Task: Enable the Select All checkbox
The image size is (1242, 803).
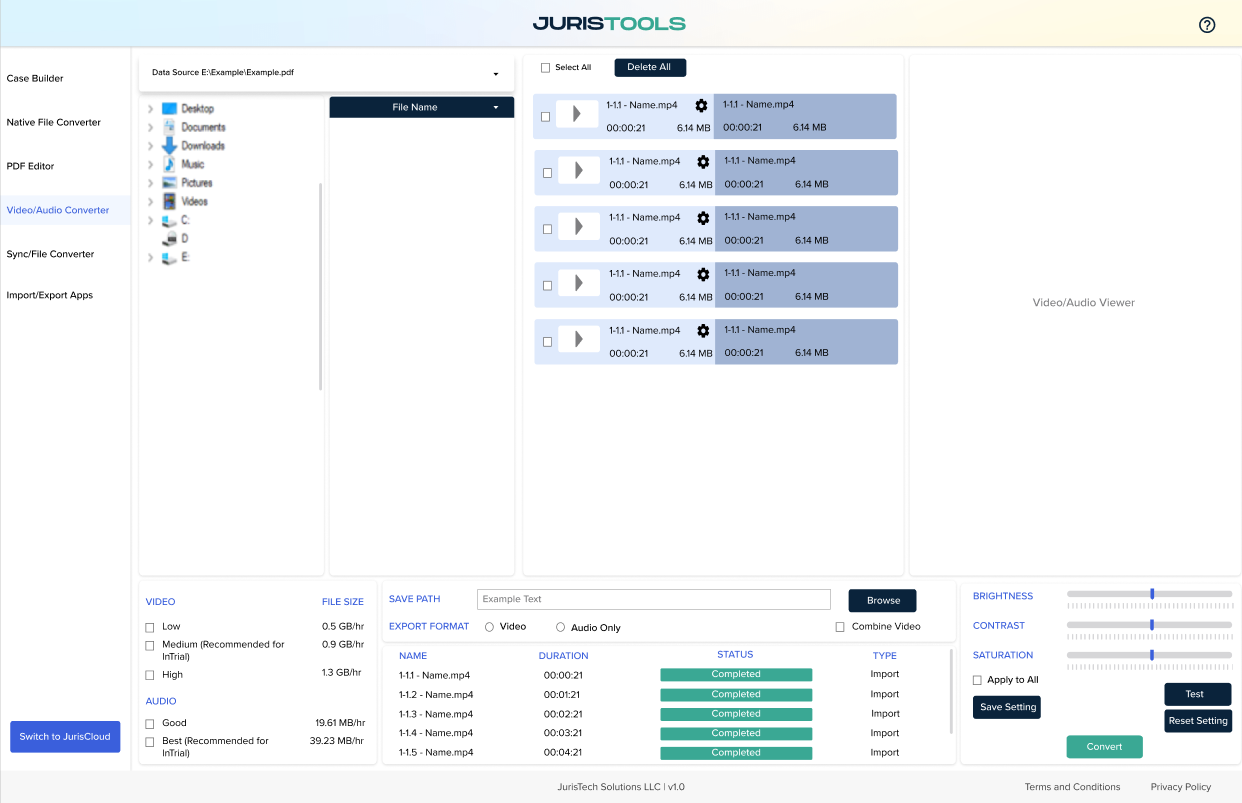Action: pyautogui.click(x=545, y=68)
